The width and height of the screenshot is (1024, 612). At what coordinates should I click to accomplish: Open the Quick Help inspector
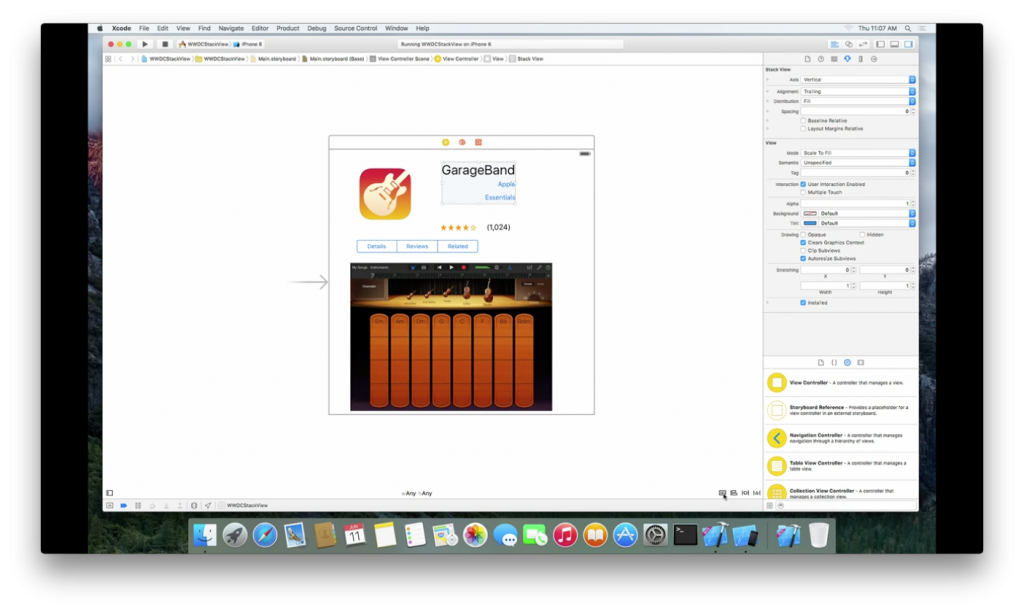click(821, 59)
